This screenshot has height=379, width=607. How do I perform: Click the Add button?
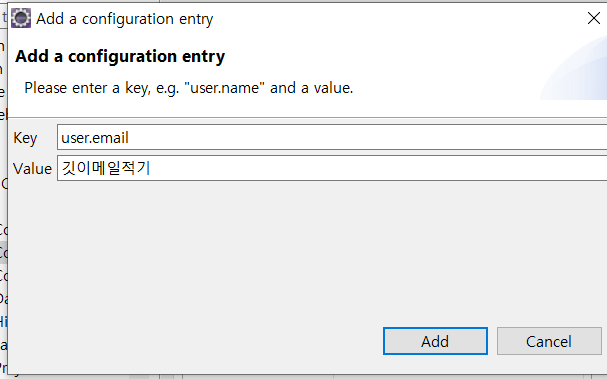435,341
